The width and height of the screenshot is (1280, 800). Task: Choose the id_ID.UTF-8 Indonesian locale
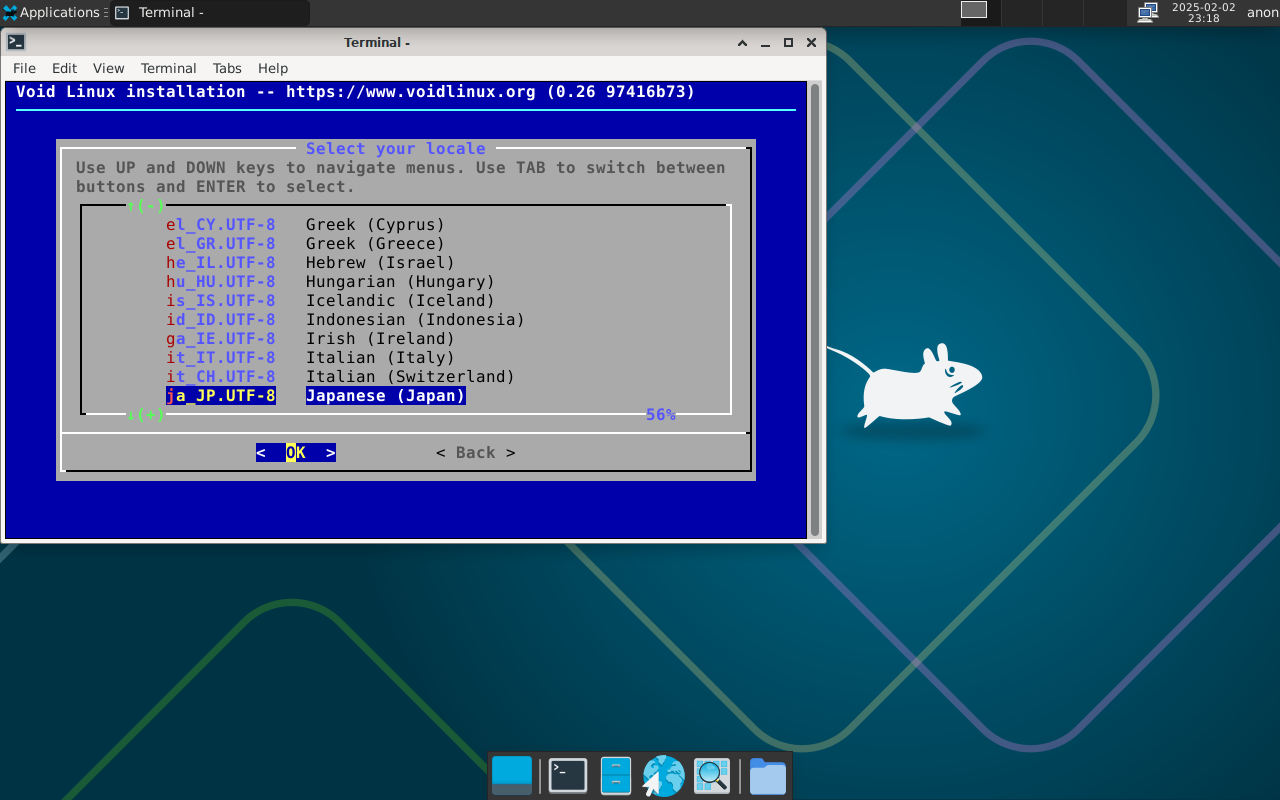[346, 320]
